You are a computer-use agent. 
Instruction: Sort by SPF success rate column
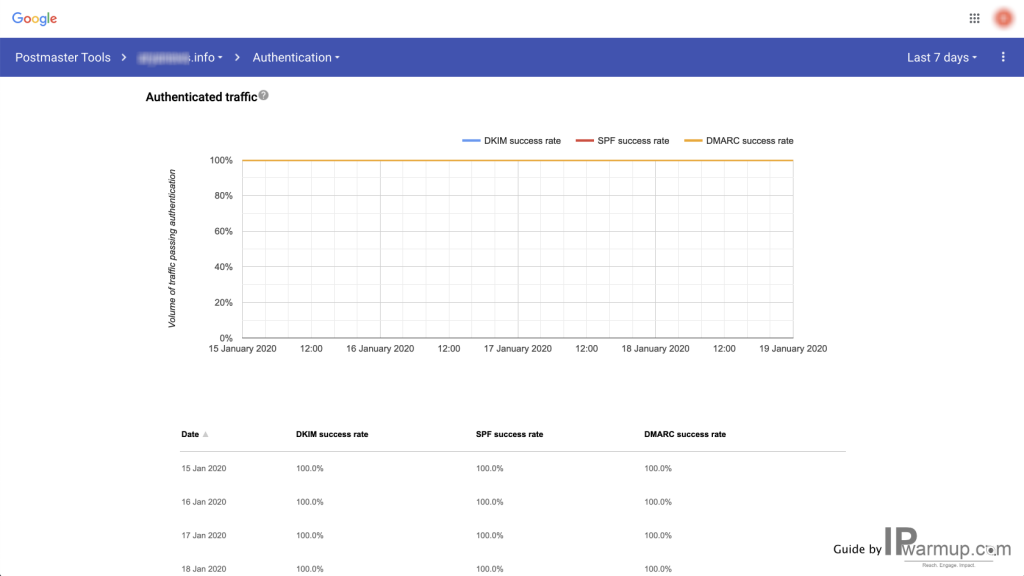click(509, 434)
